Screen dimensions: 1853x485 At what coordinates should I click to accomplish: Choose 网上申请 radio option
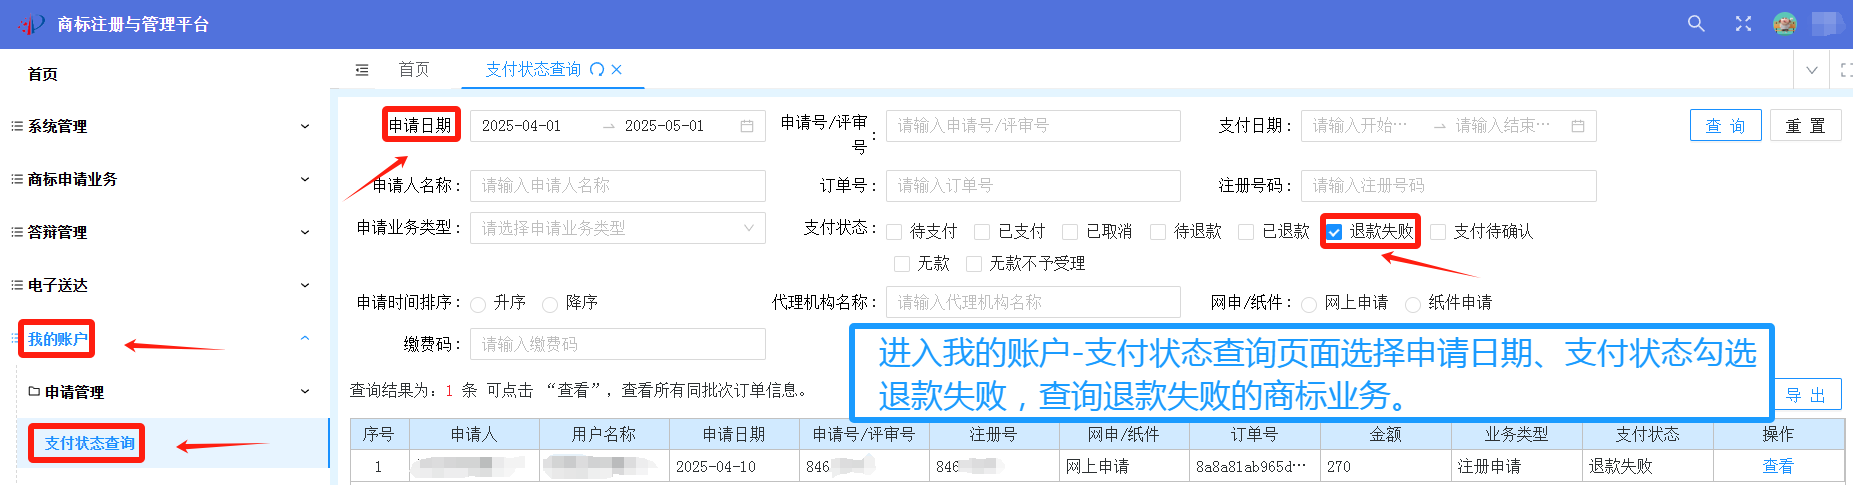click(1309, 304)
